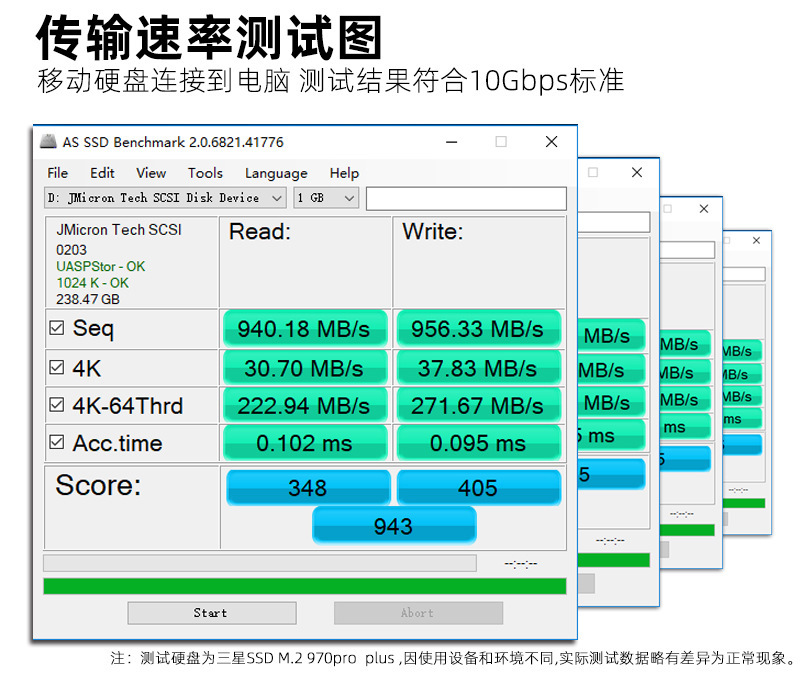
Task: Disable the 4K-64Thrd test checkbox
Action: [57, 405]
